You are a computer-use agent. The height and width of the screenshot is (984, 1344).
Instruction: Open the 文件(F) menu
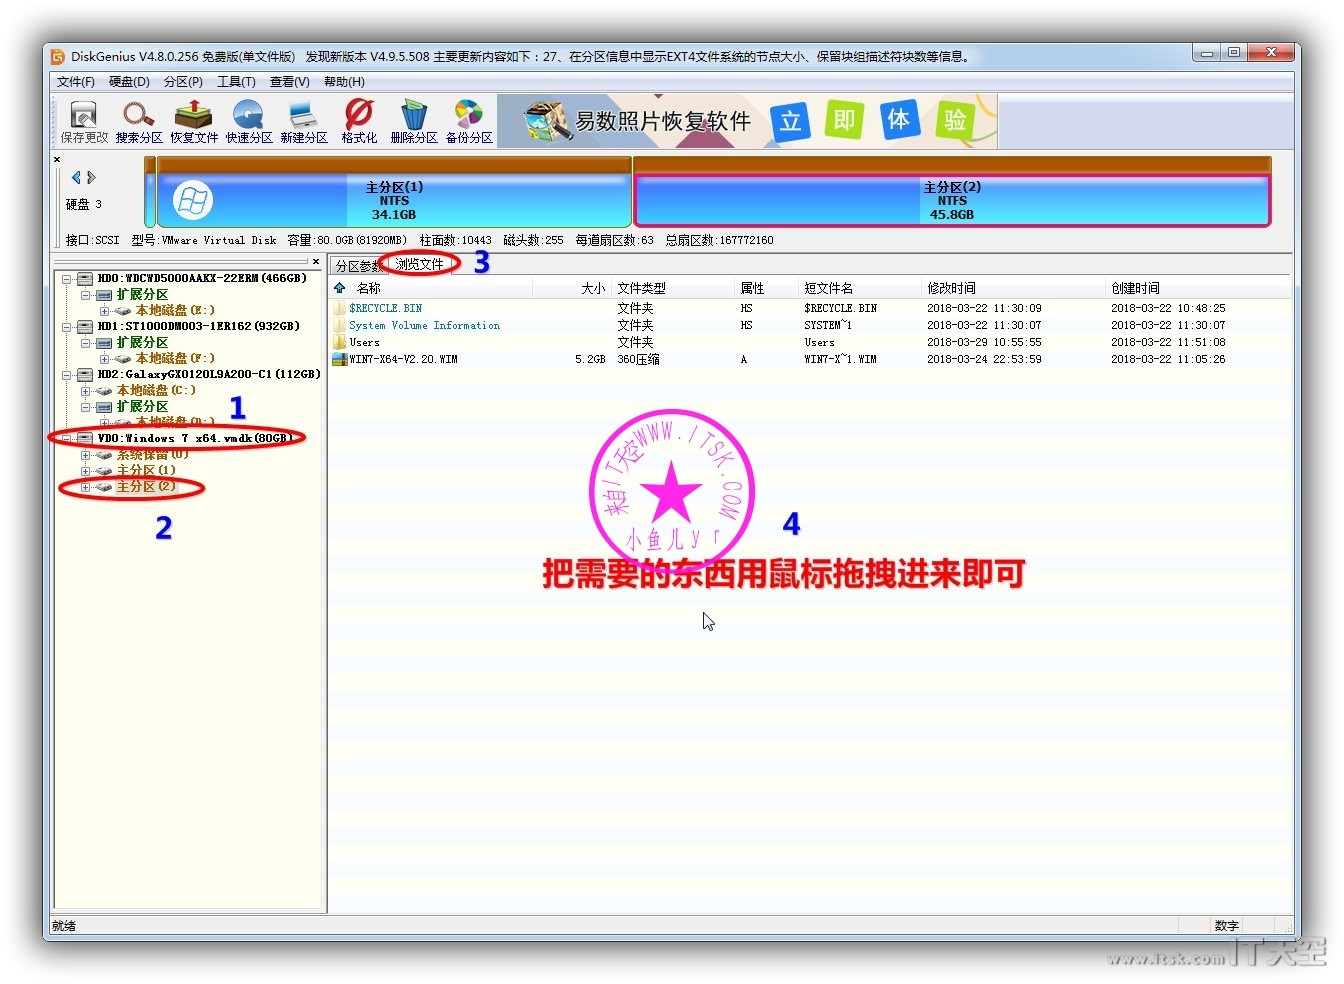click(75, 82)
